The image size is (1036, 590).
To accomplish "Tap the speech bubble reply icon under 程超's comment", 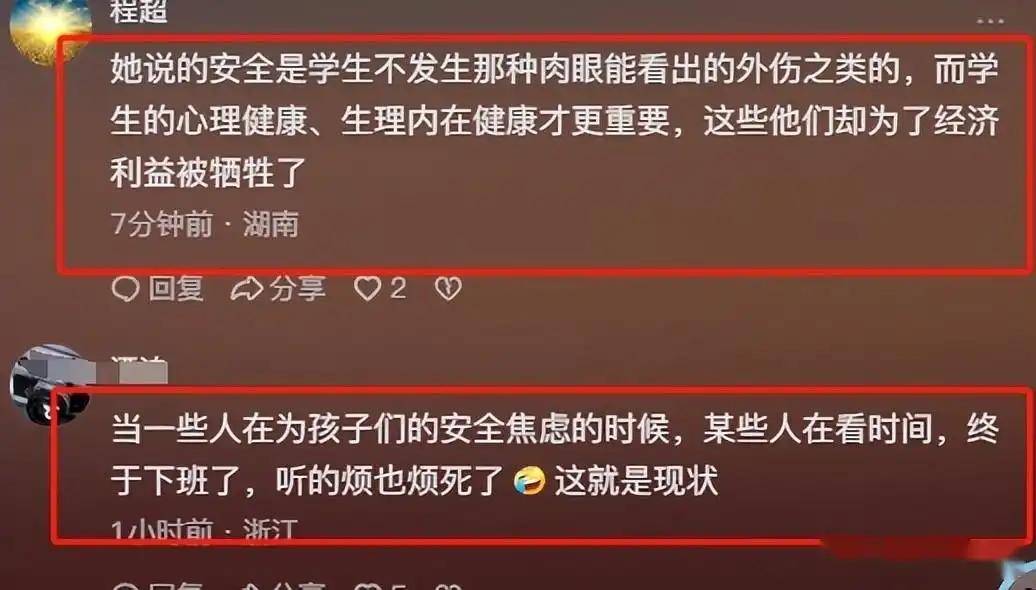I will pos(126,289).
